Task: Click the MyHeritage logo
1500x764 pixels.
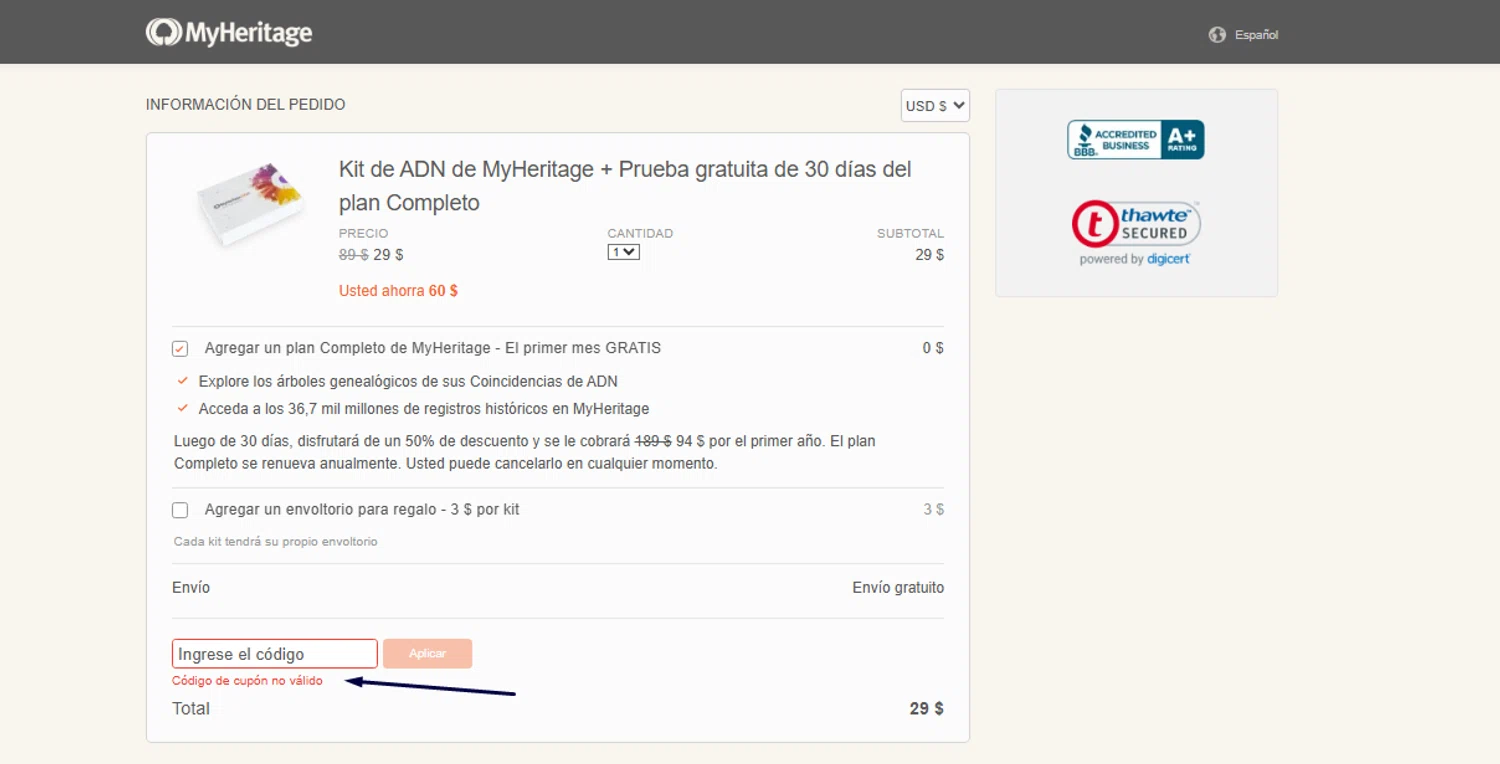Action: click(x=229, y=32)
